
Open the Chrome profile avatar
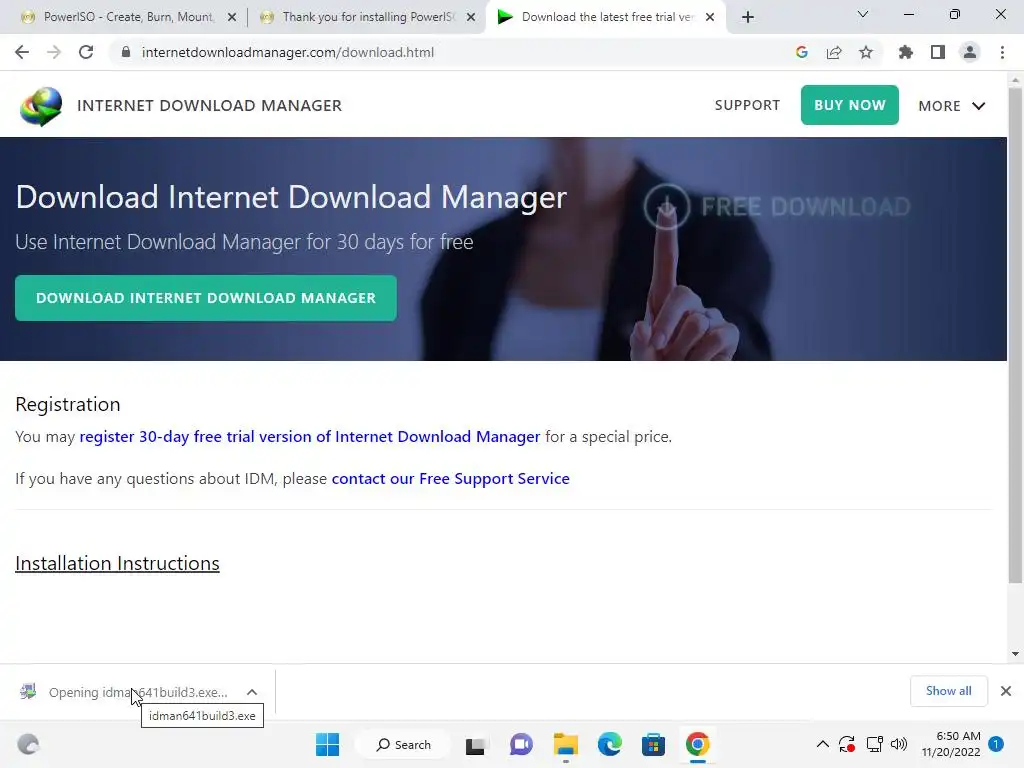tap(970, 52)
